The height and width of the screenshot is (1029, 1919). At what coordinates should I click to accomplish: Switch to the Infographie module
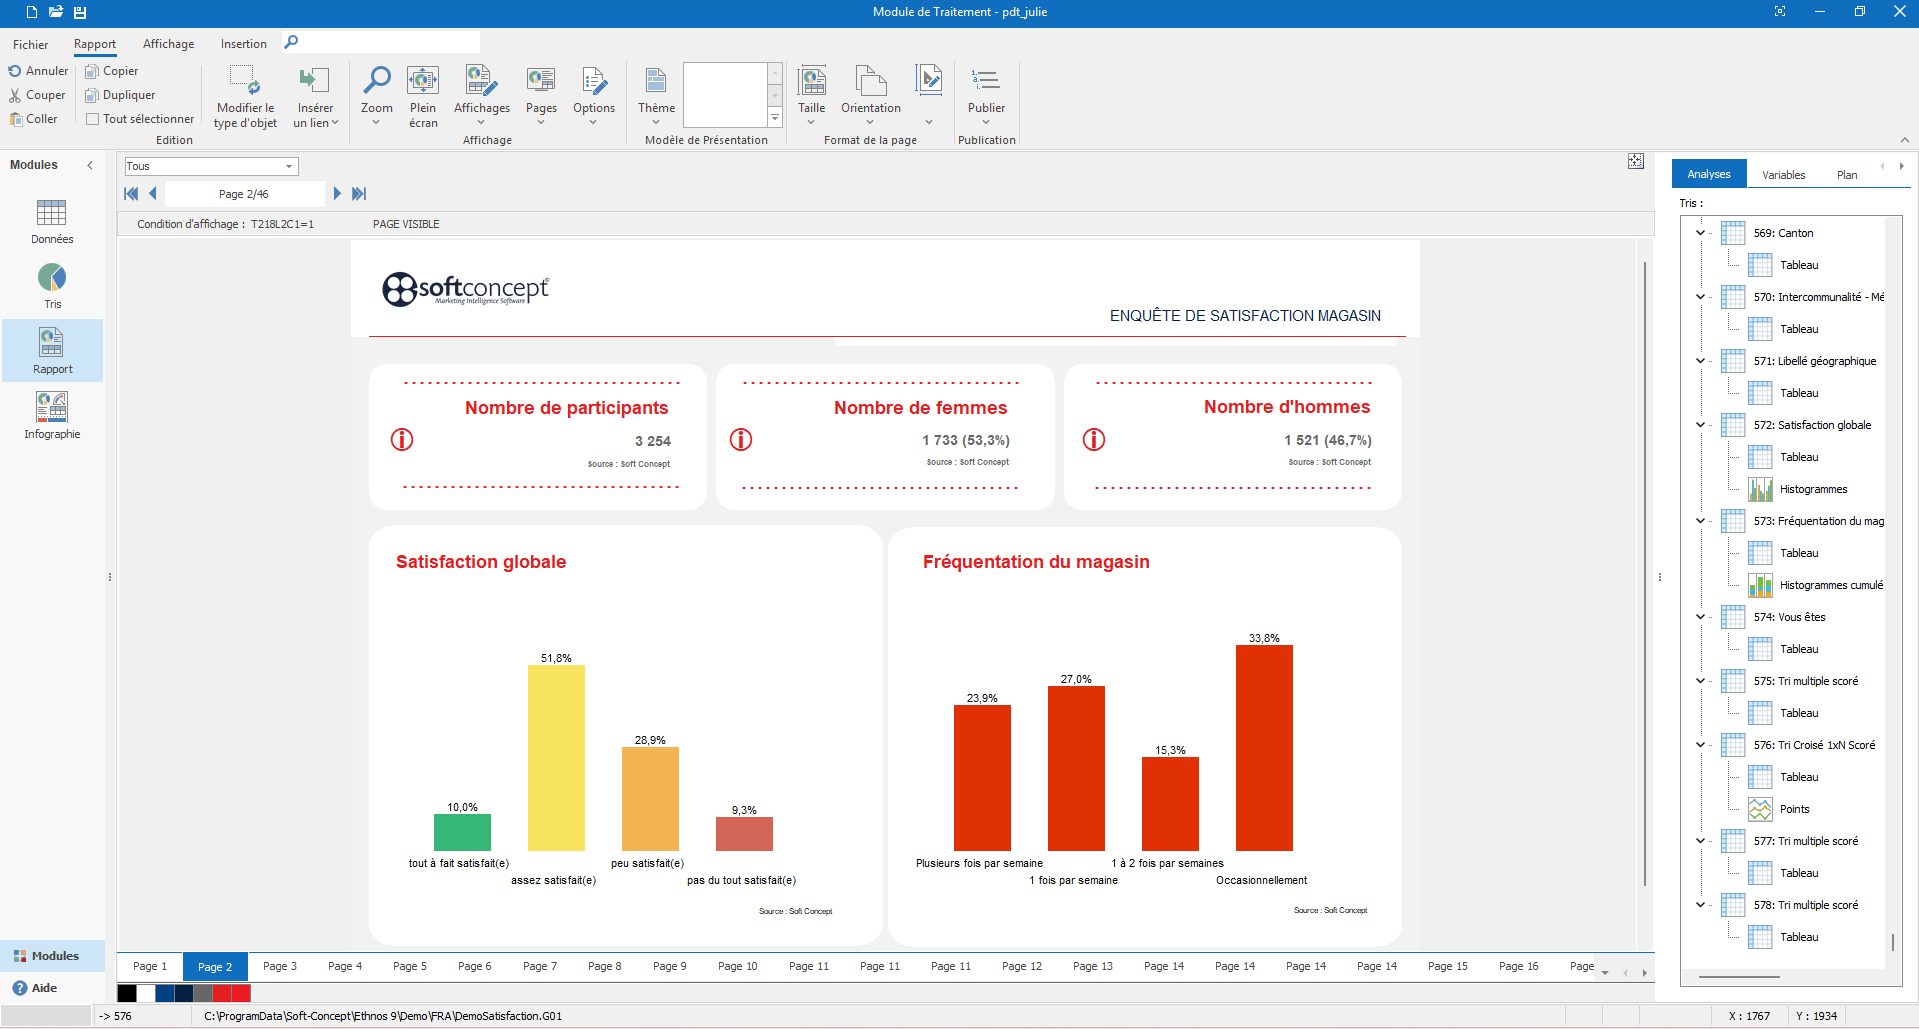coord(52,414)
